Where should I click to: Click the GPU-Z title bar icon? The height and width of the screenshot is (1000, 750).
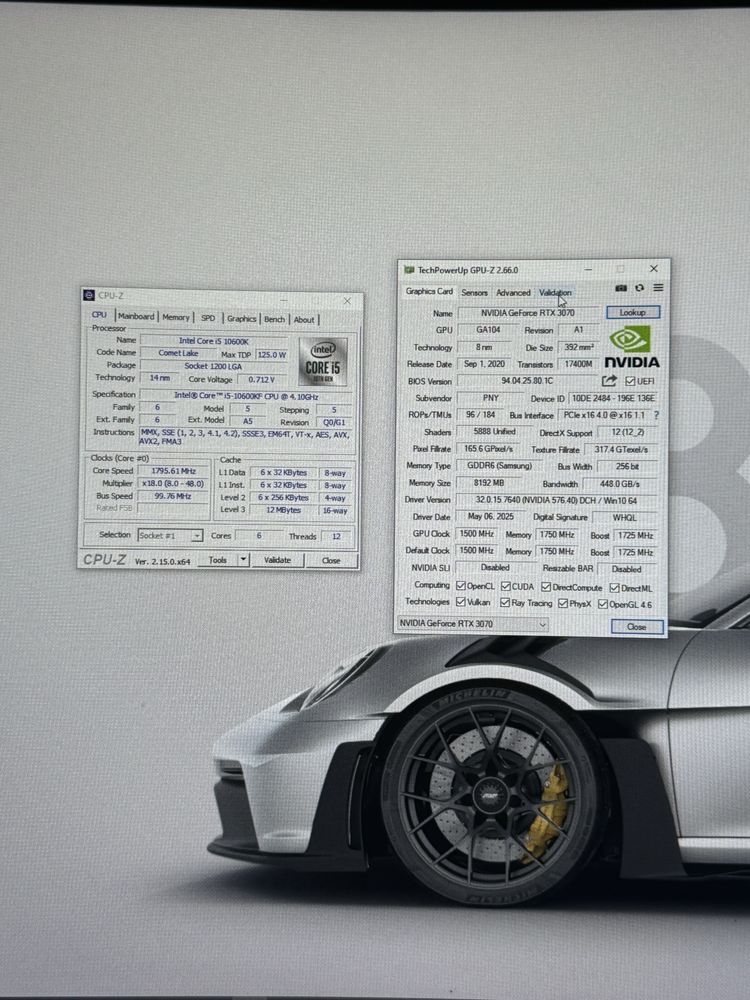click(x=409, y=270)
